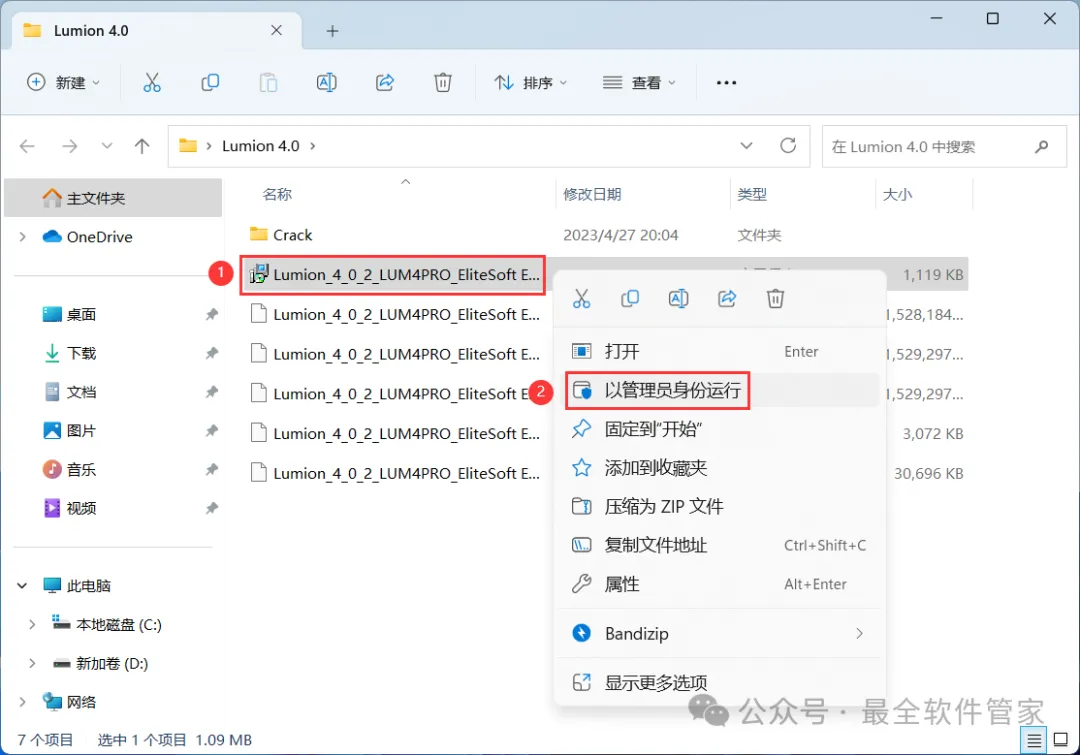Unpin the 桌面 quick access item
Image resolution: width=1080 pixels, height=755 pixels.
pyautogui.click(x=211, y=314)
